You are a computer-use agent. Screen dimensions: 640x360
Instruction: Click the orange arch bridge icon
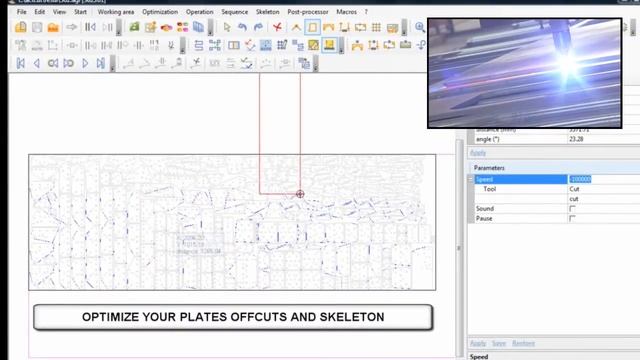pyautogui.click(x=328, y=27)
